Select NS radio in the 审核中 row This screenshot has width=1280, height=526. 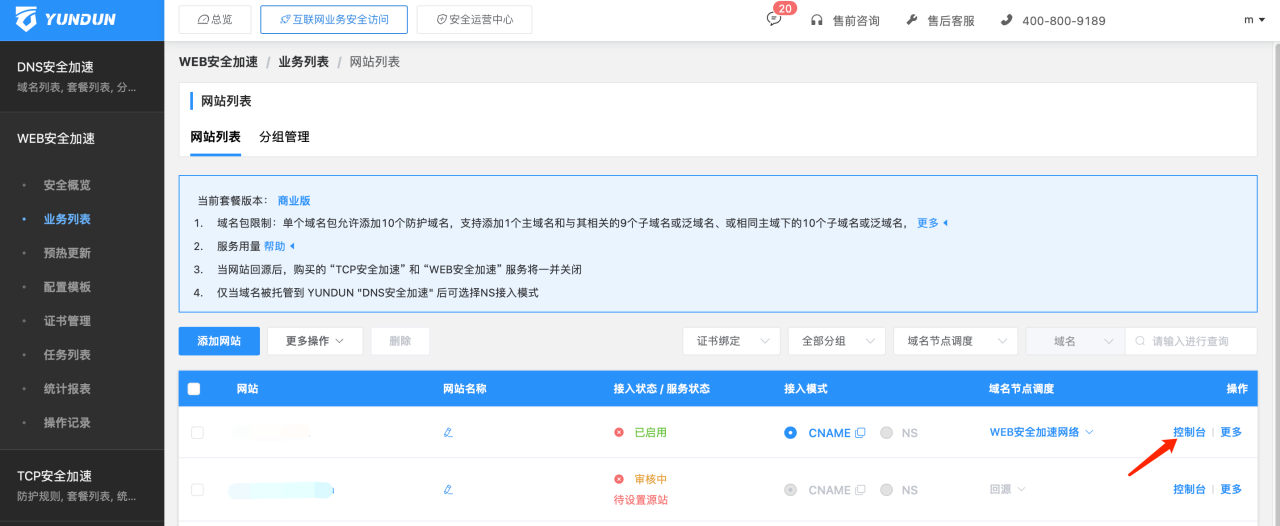[887, 490]
